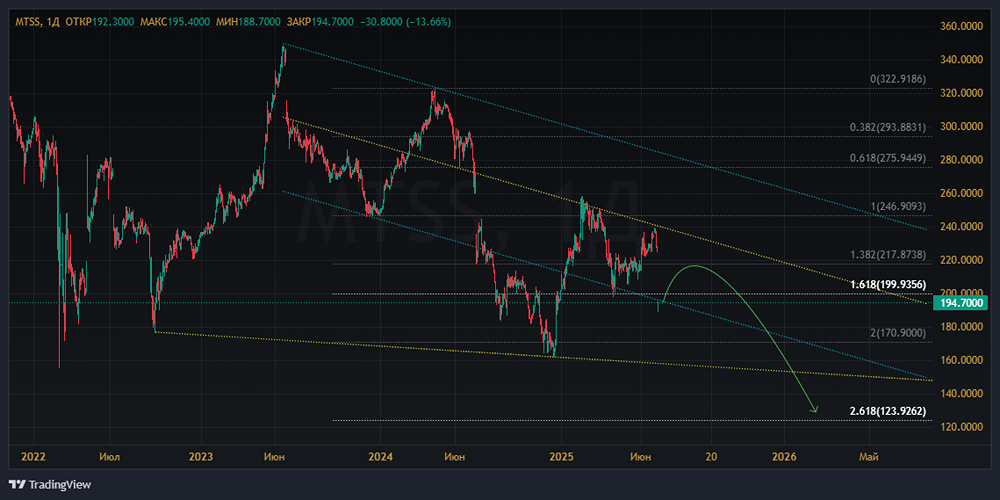Click the 0(322.9186) Fibonacci level label
1000x500 pixels.
[x=898, y=79]
